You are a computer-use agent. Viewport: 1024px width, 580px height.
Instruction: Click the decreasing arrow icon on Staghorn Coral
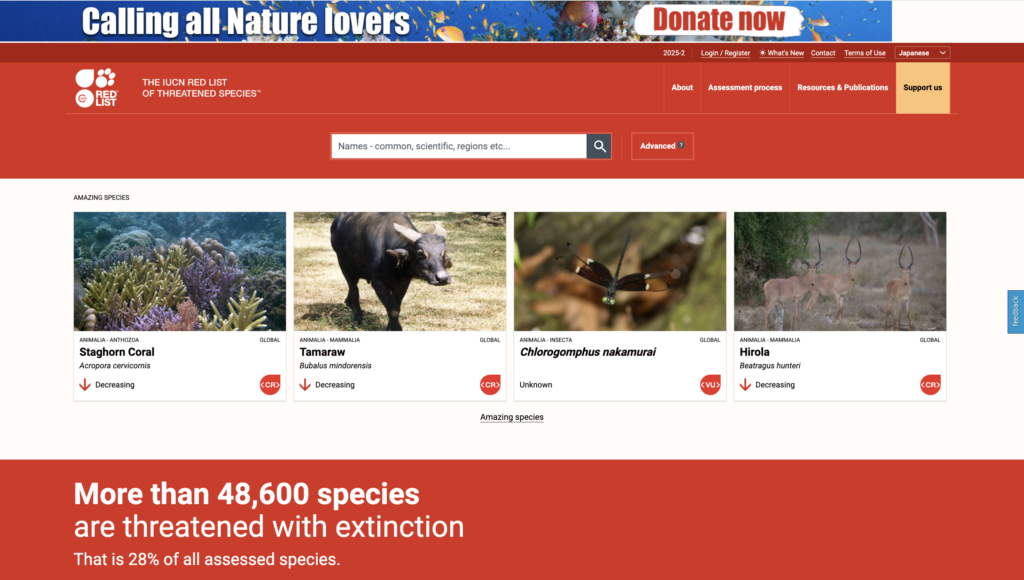(x=85, y=385)
